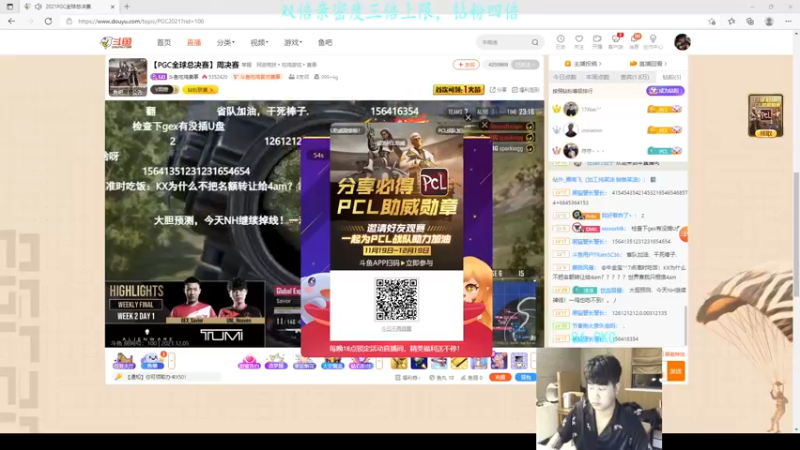The height and width of the screenshot is (450, 800).
Task: Click the user avatar in the header
Action: [x=682, y=42]
